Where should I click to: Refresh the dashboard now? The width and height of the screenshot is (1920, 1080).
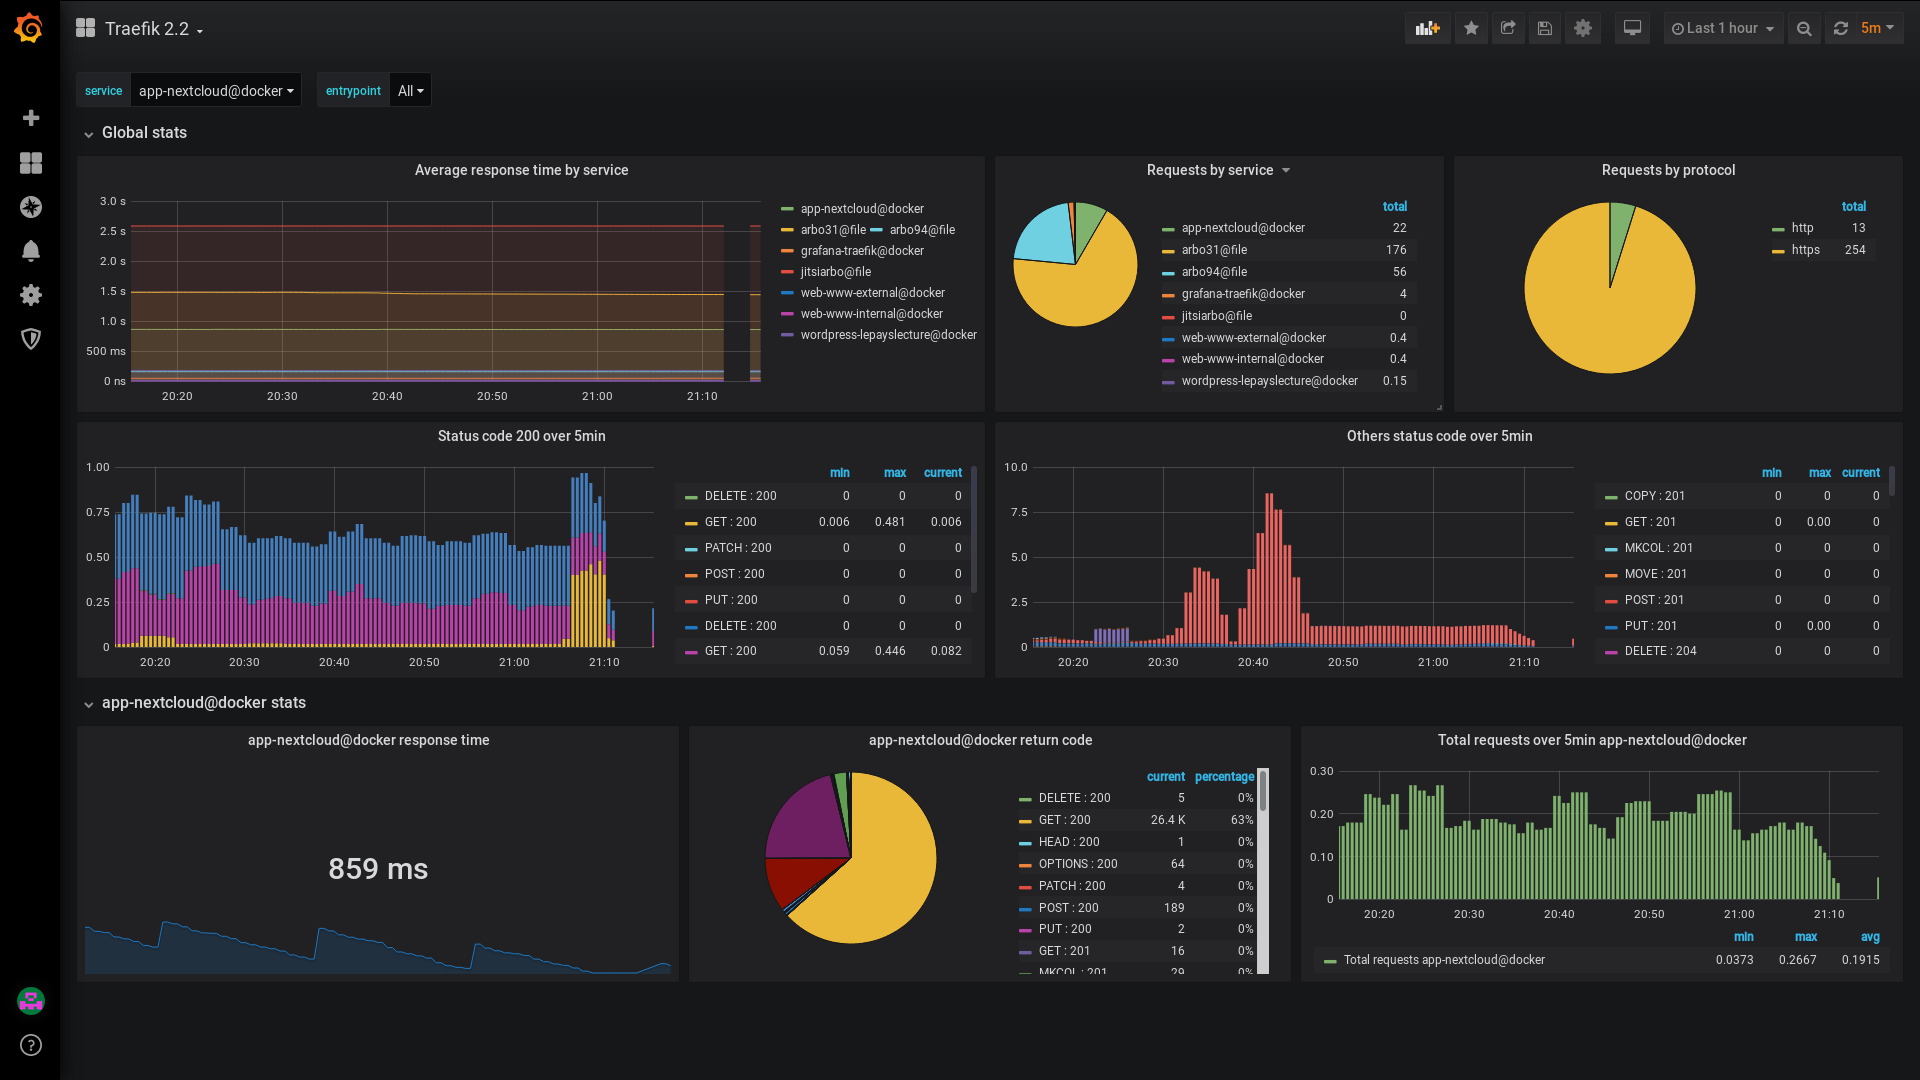(1841, 28)
